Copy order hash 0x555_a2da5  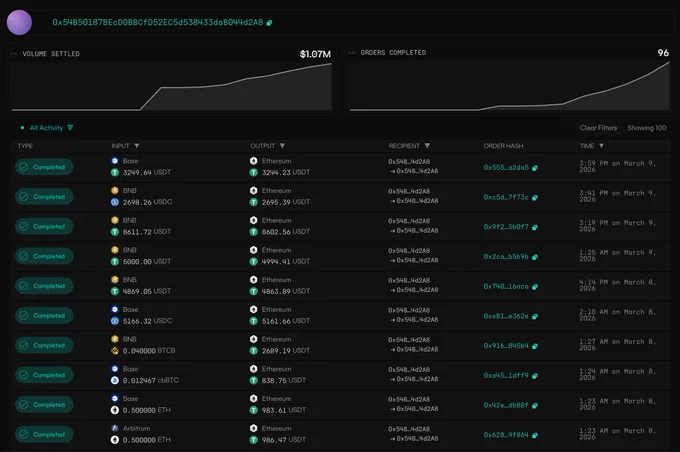tap(535, 168)
